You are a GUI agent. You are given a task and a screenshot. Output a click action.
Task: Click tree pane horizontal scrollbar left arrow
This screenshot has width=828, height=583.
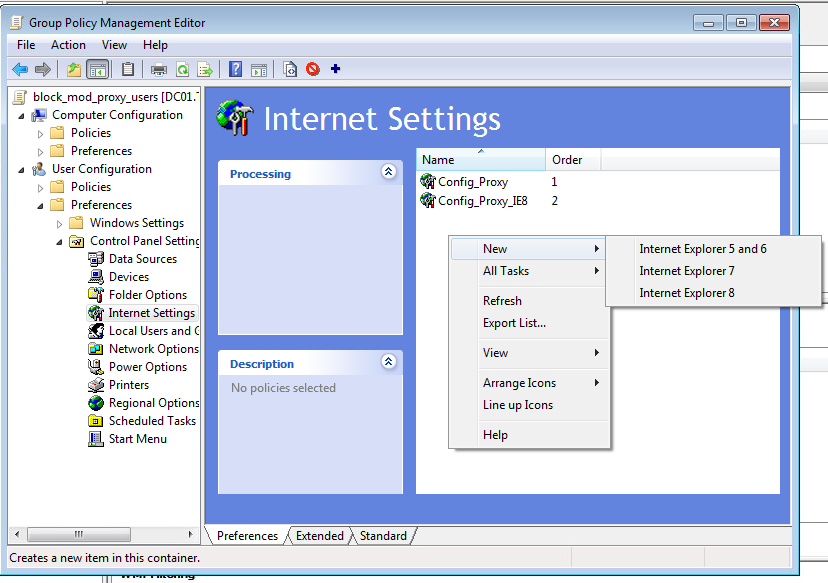click(x=17, y=534)
